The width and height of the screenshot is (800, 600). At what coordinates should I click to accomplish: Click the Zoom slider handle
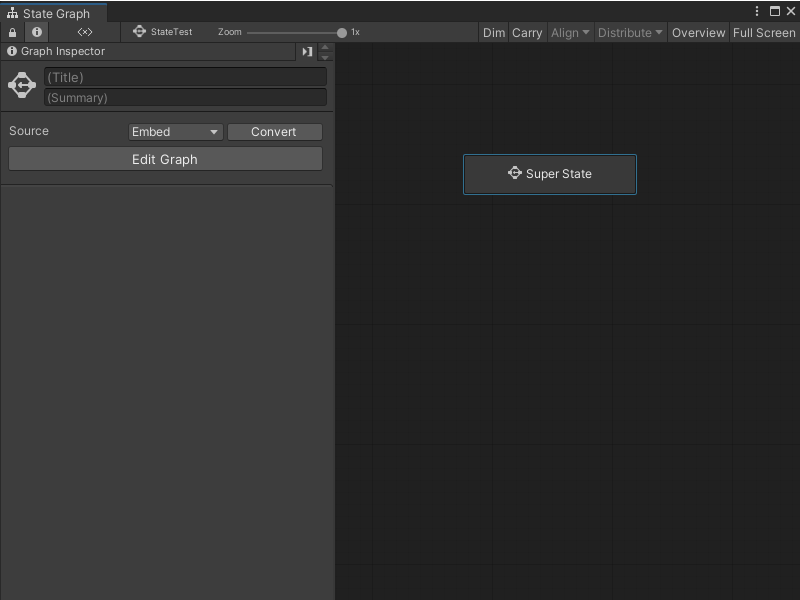[x=342, y=32]
